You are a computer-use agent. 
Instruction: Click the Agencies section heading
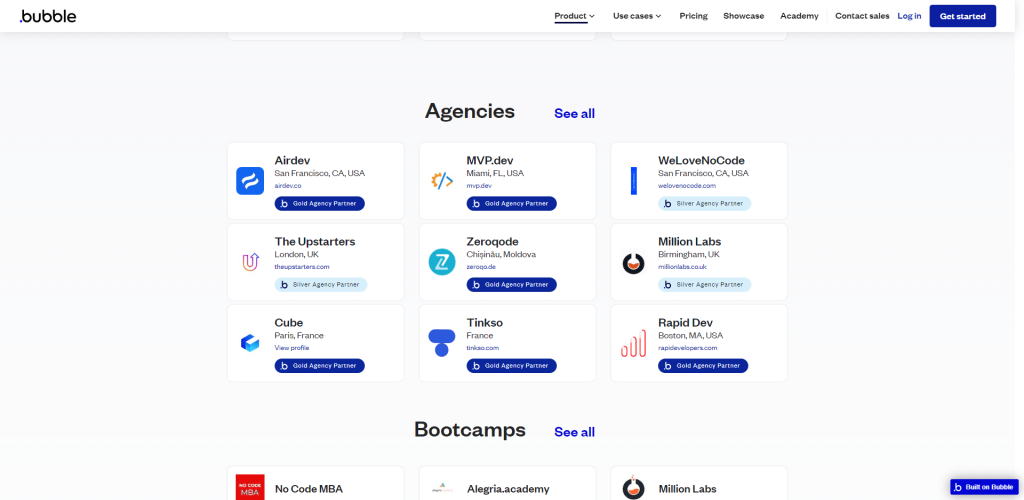(x=470, y=111)
